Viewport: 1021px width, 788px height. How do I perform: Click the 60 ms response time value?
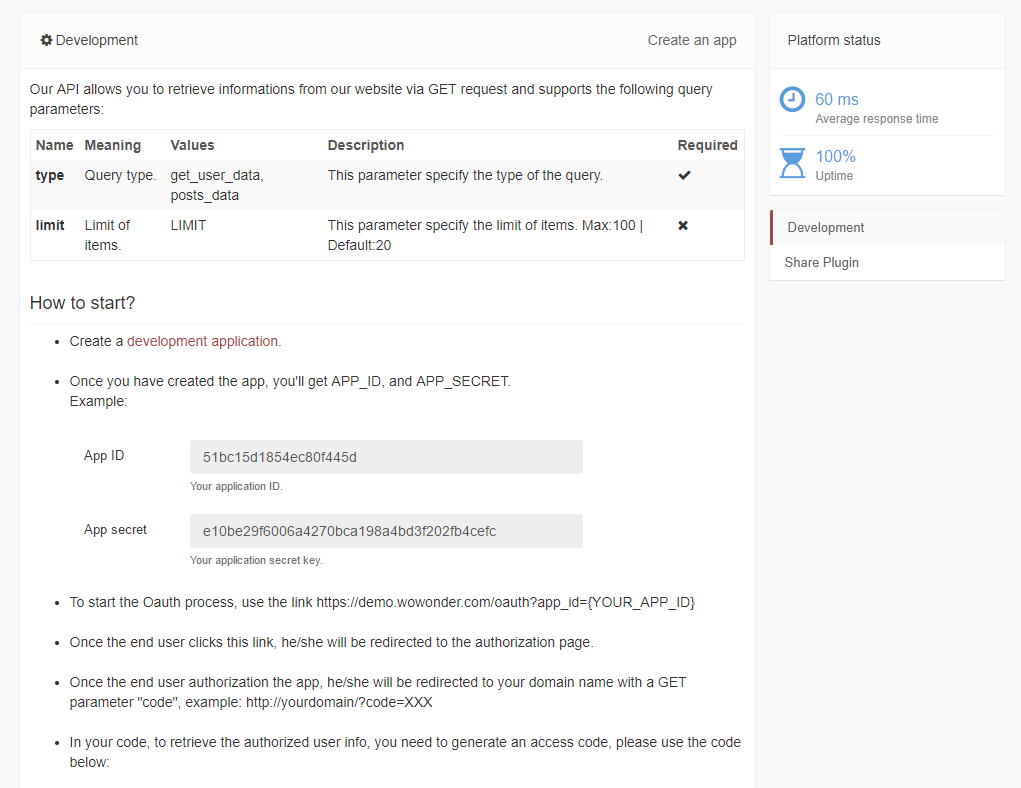point(837,99)
